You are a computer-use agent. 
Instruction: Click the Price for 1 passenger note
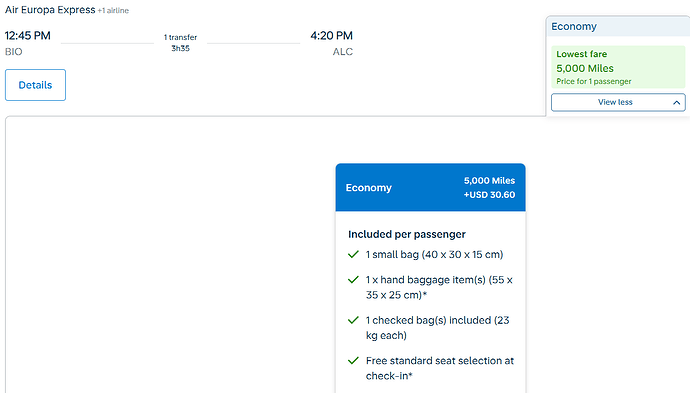pos(594,81)
